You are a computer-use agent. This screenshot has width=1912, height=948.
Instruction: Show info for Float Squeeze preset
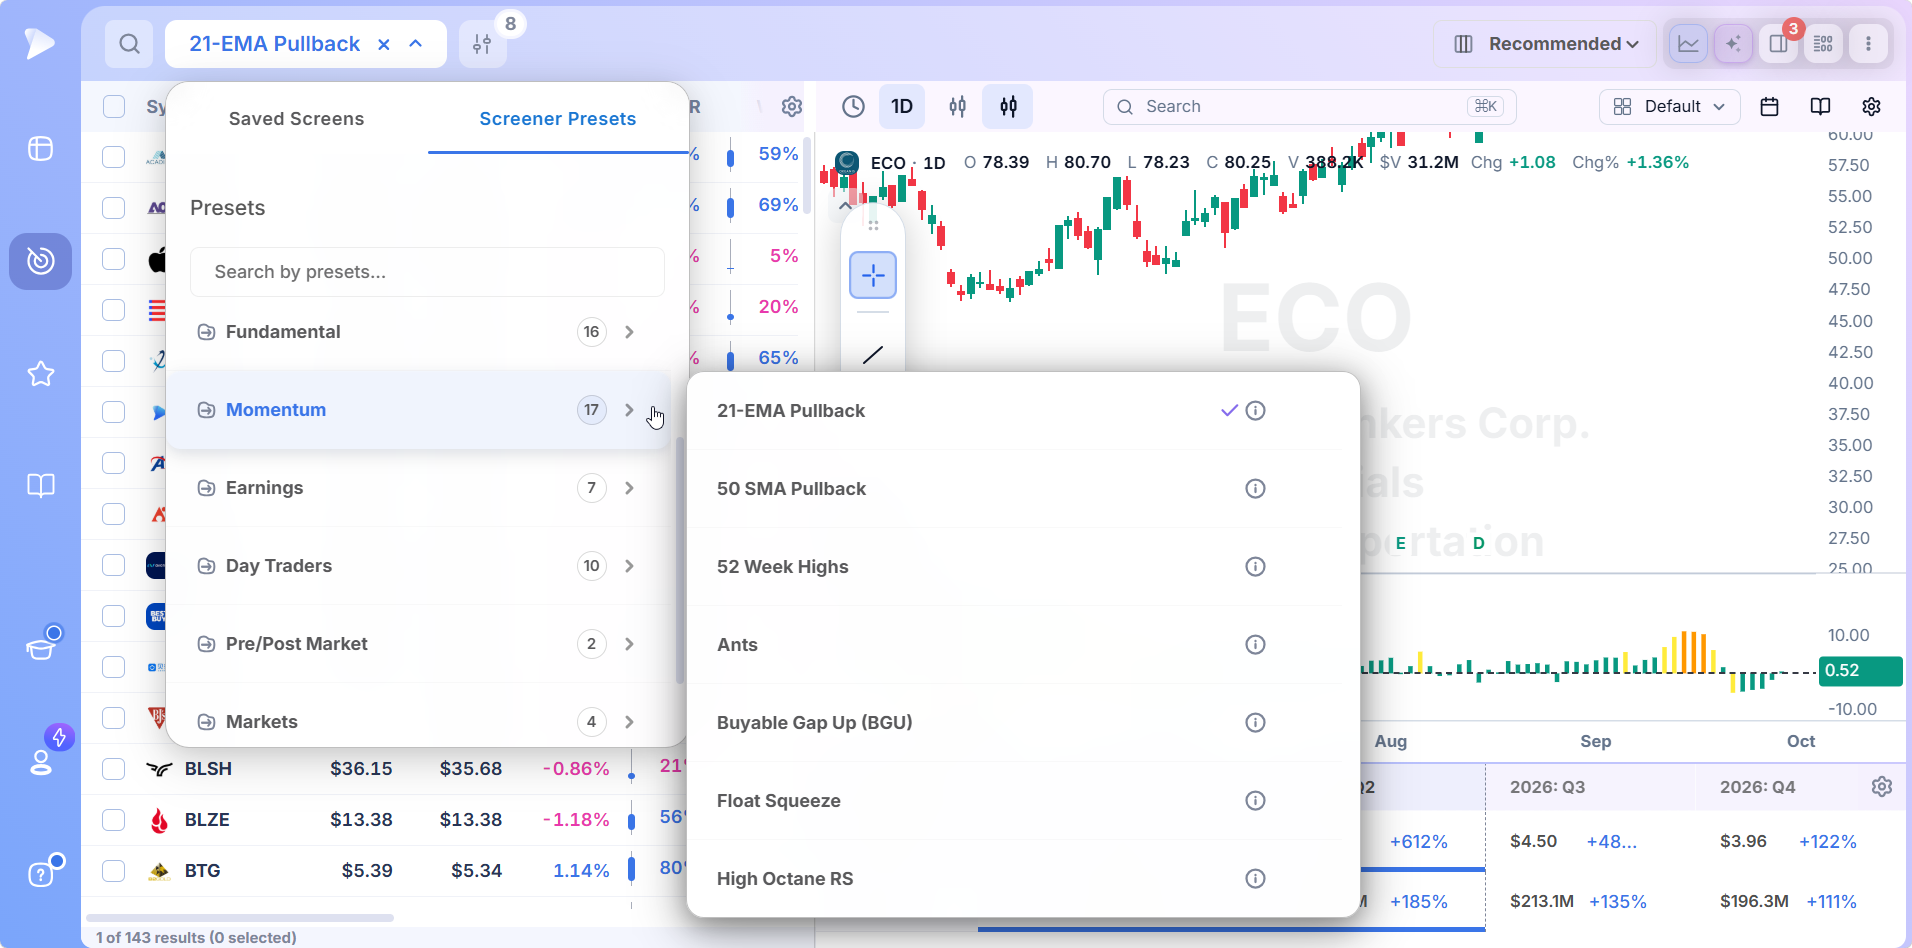tap(1255, 801)
